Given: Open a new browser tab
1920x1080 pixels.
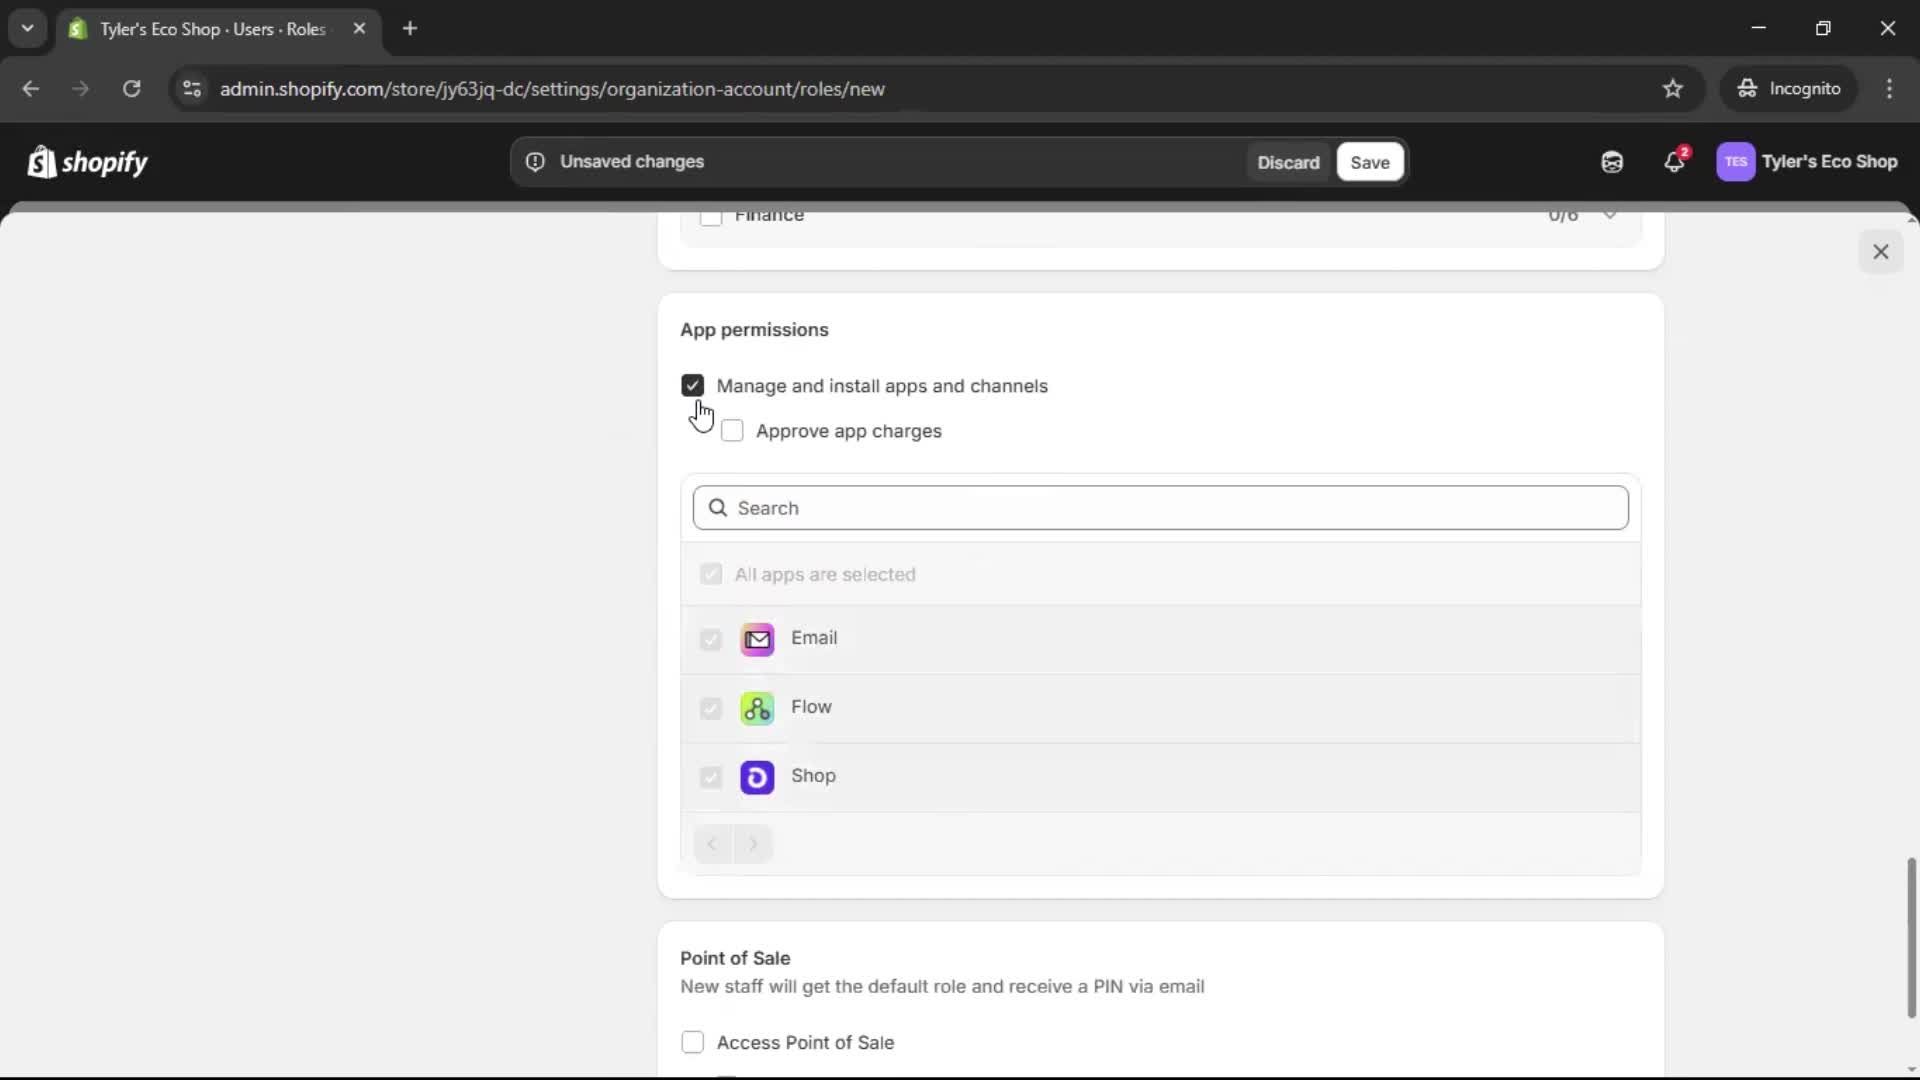Looking at the screenshot, I should click(410, 28).
